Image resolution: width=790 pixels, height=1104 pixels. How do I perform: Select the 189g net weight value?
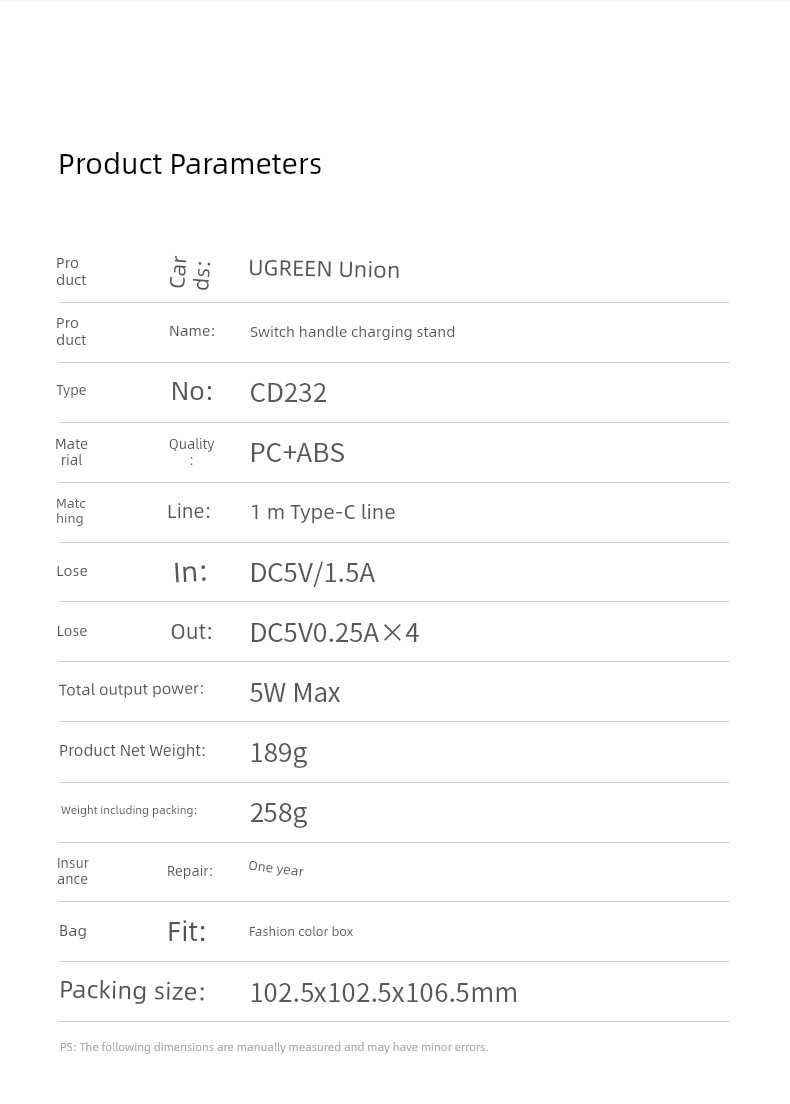click(x=278, y=753)
